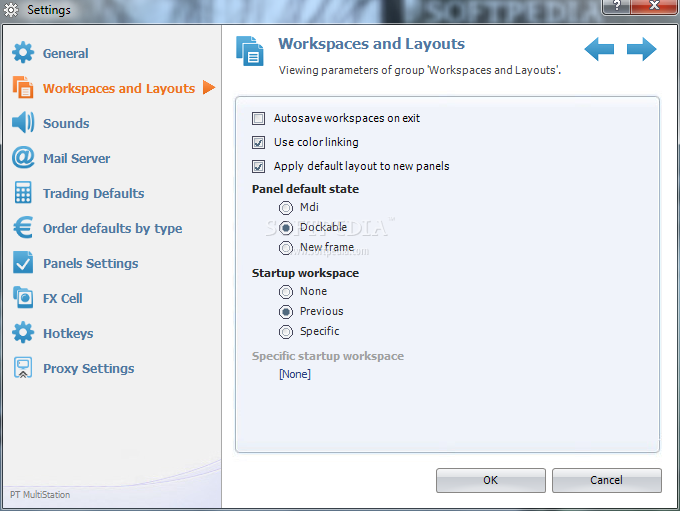Viewport: 680px width, 511px height.
Task: Select the Sounds speaker icon
Action: [x=23, y=123]
